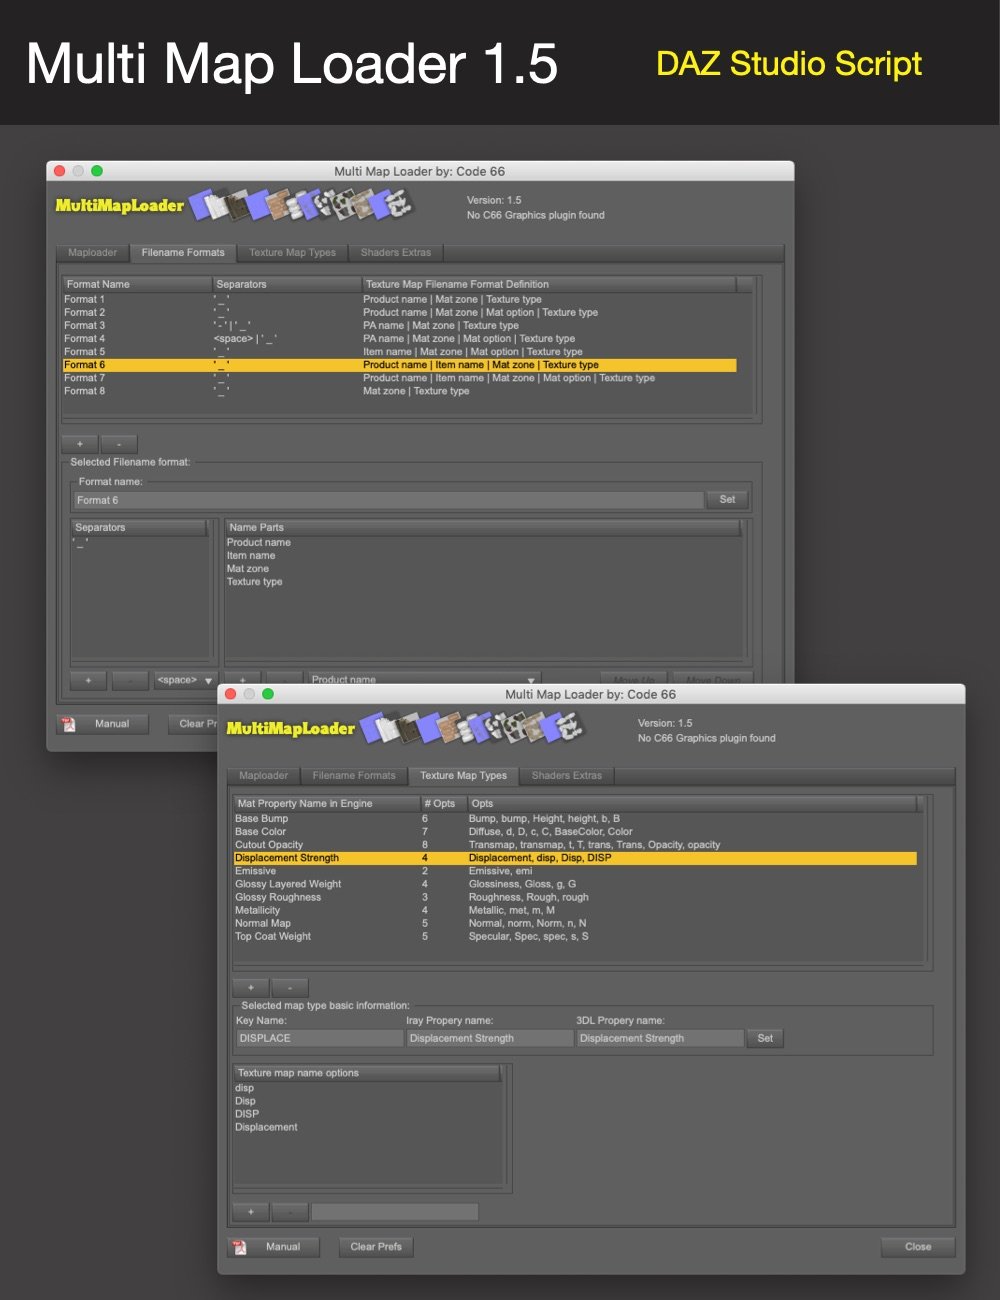Click the DISPLACE Key Name input field
This screenshot has height=1300, width=1000.
[x=318, y=1037]
